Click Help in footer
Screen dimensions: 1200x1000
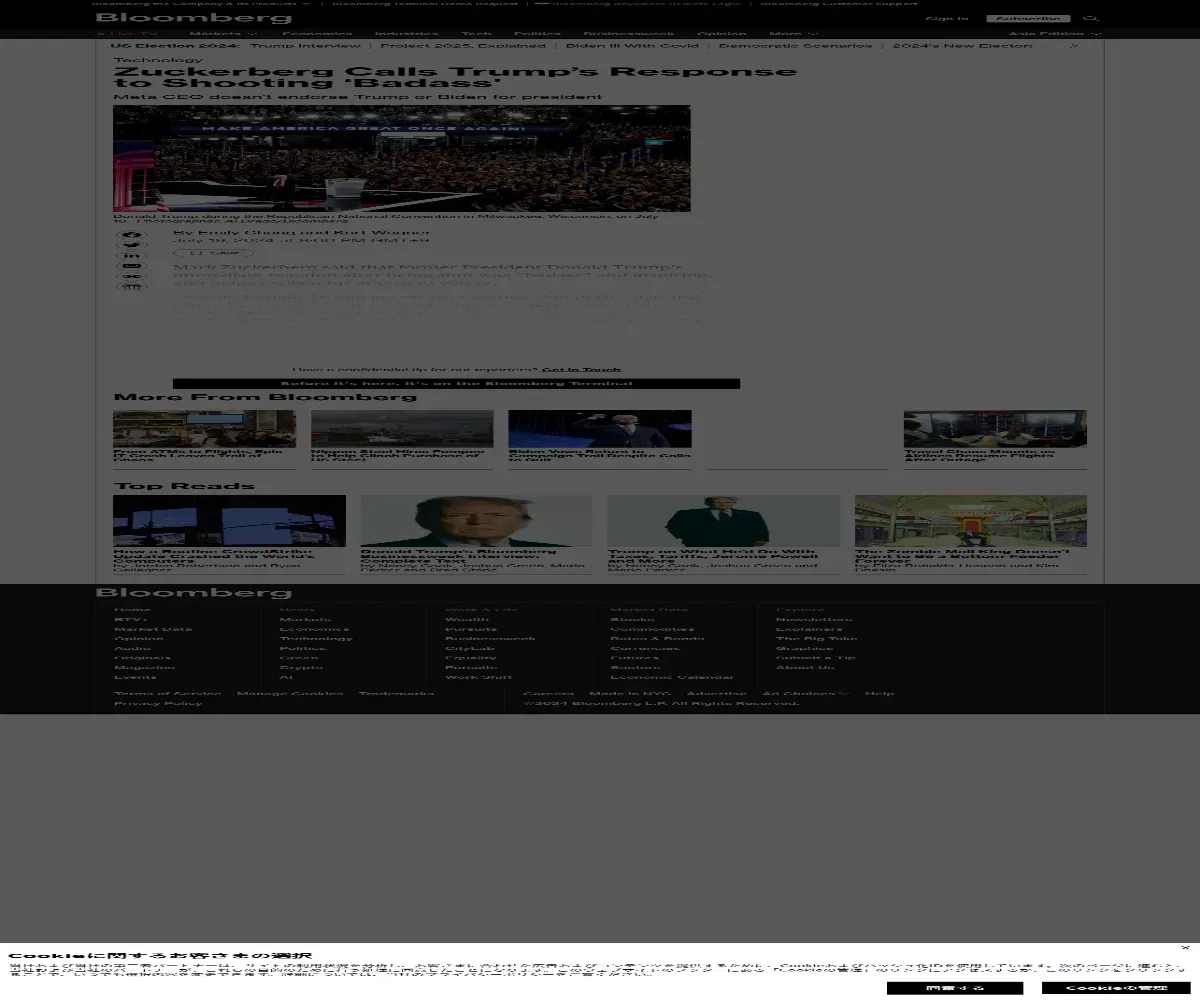coord(880,694)
